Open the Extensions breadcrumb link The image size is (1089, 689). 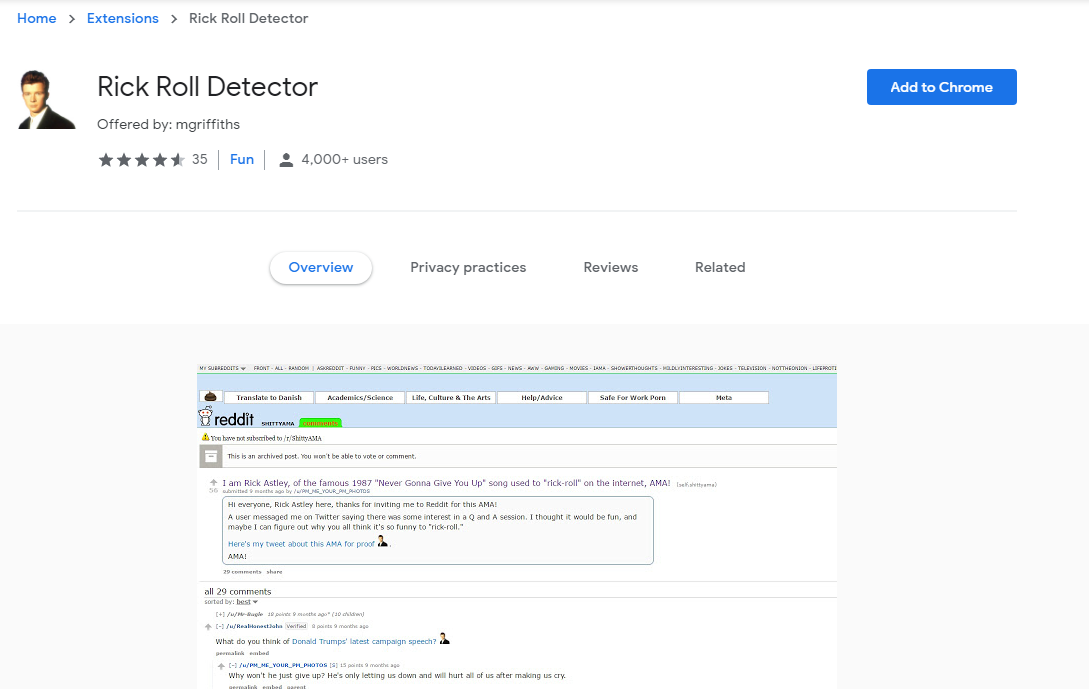pos(122,19)
